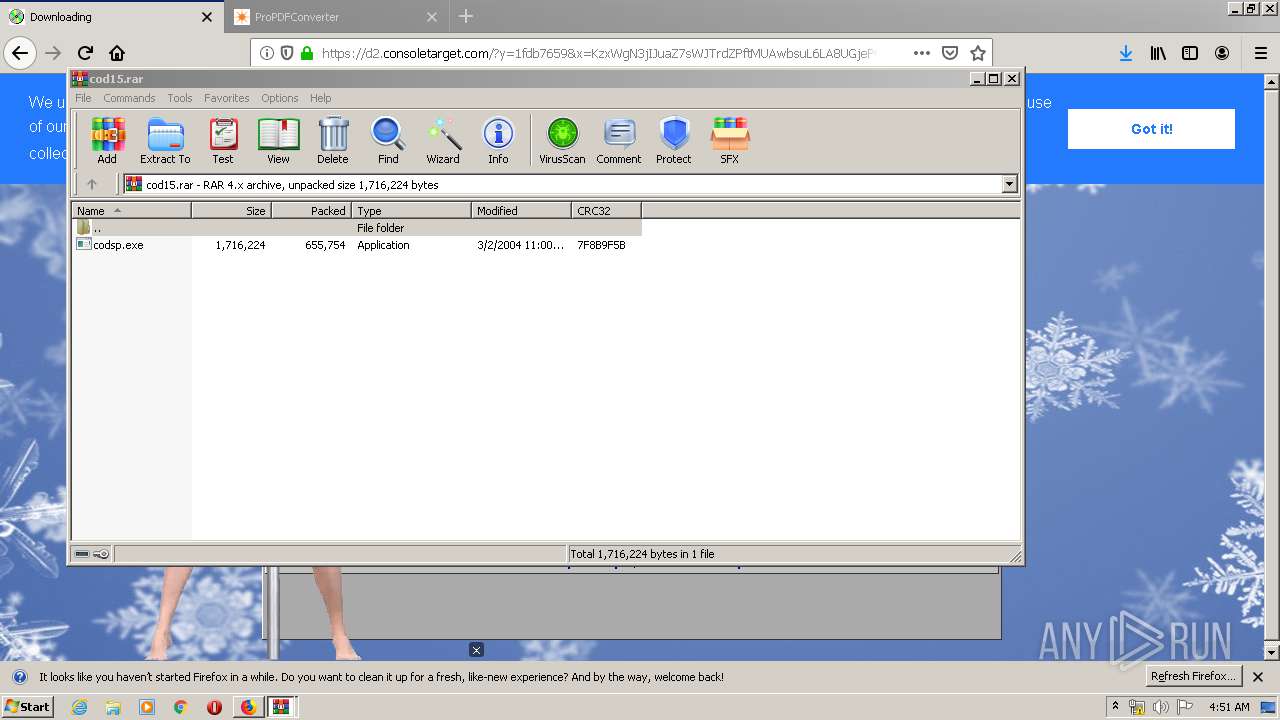Save page to Pocket

[950, 53]
